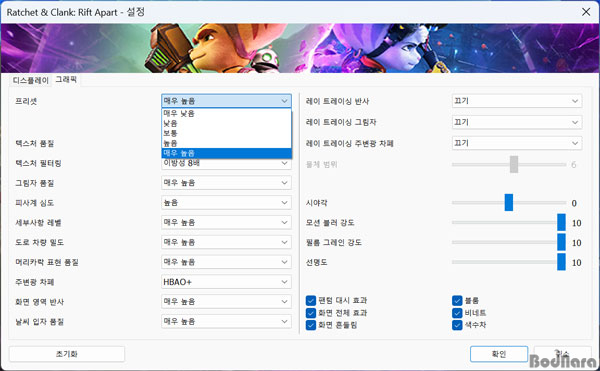Click the 시야각 value 0

[x=574, y=203]
